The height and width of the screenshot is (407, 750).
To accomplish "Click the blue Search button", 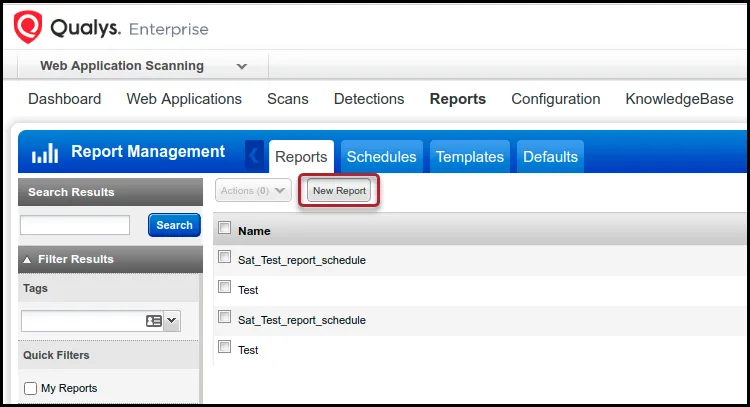I will 174,225.
